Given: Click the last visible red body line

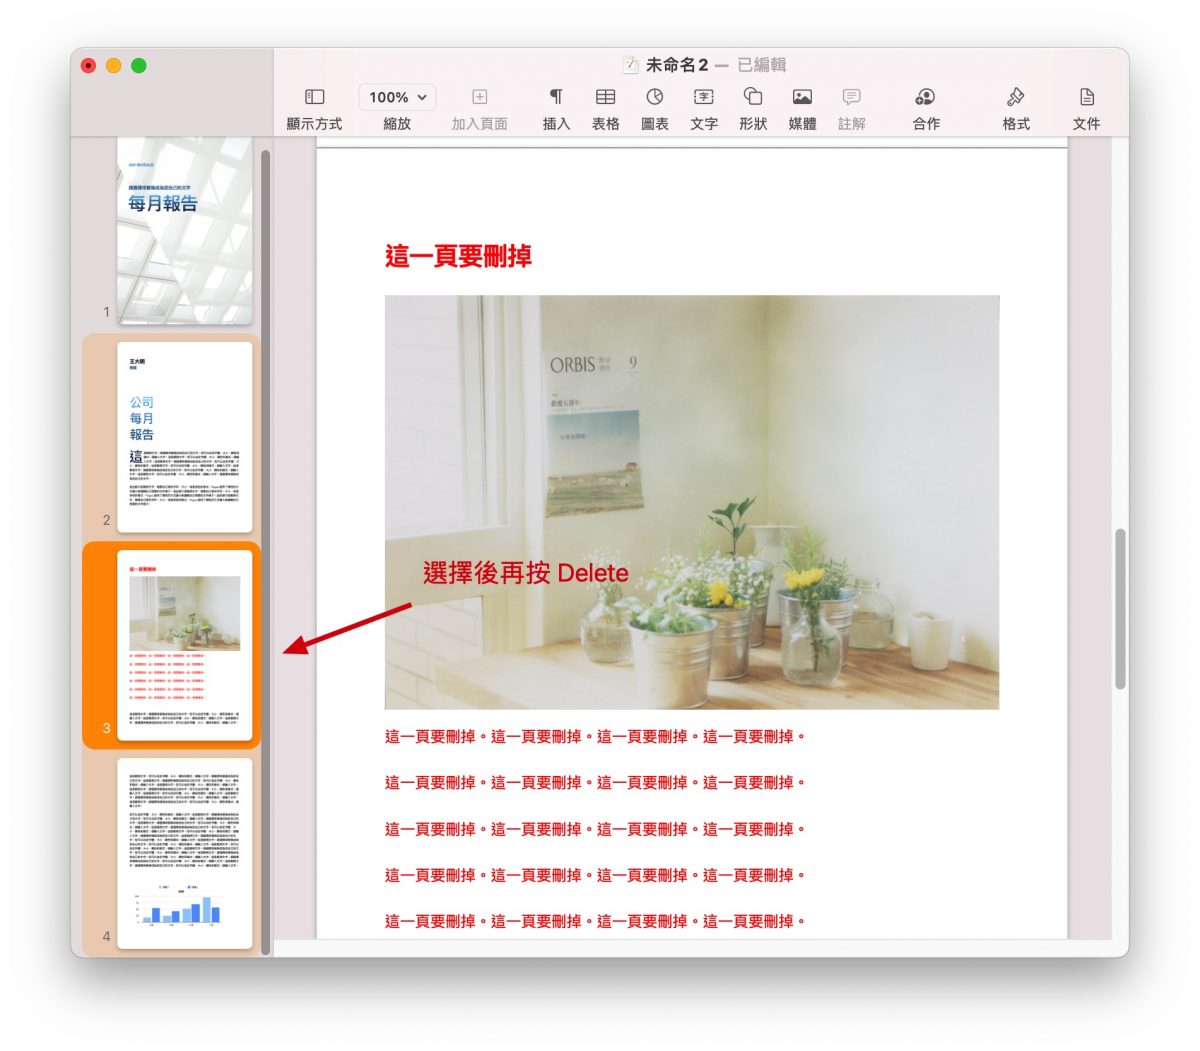Looking at the screenshot, I should (595, 921).
